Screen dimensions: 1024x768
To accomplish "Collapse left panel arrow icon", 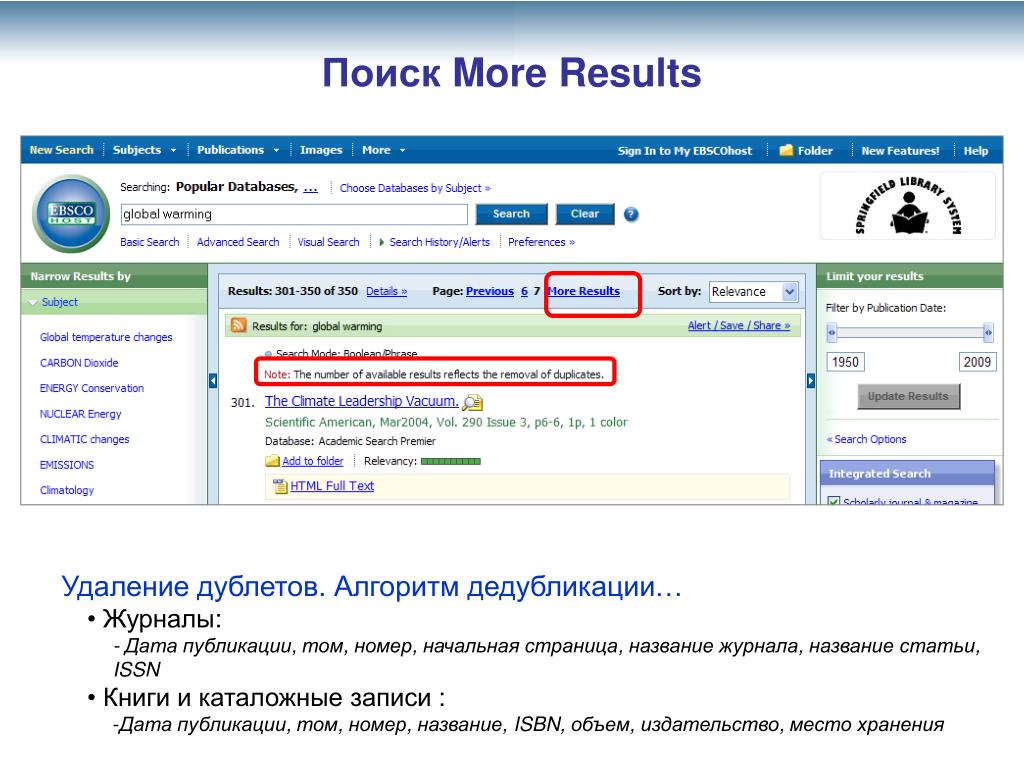I will tap(213, 381).
